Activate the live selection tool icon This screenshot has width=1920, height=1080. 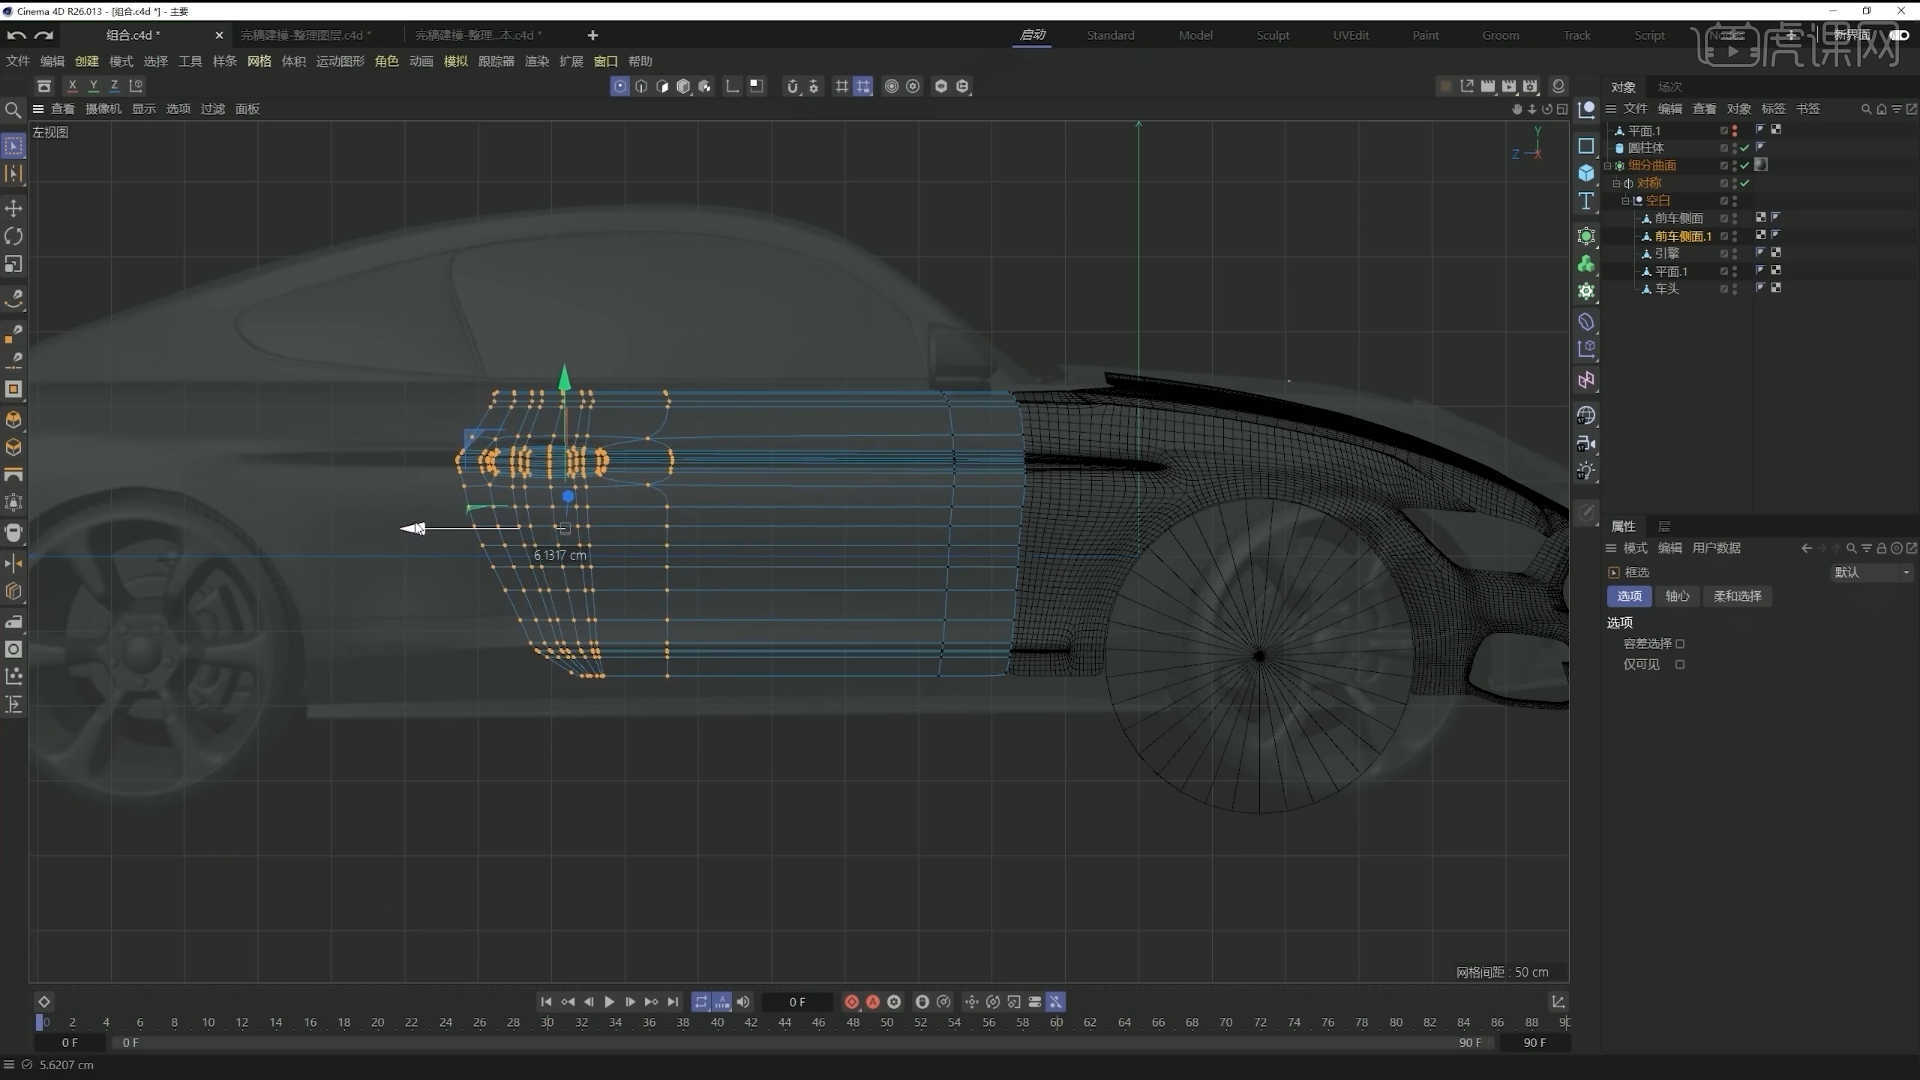(14, 147)
